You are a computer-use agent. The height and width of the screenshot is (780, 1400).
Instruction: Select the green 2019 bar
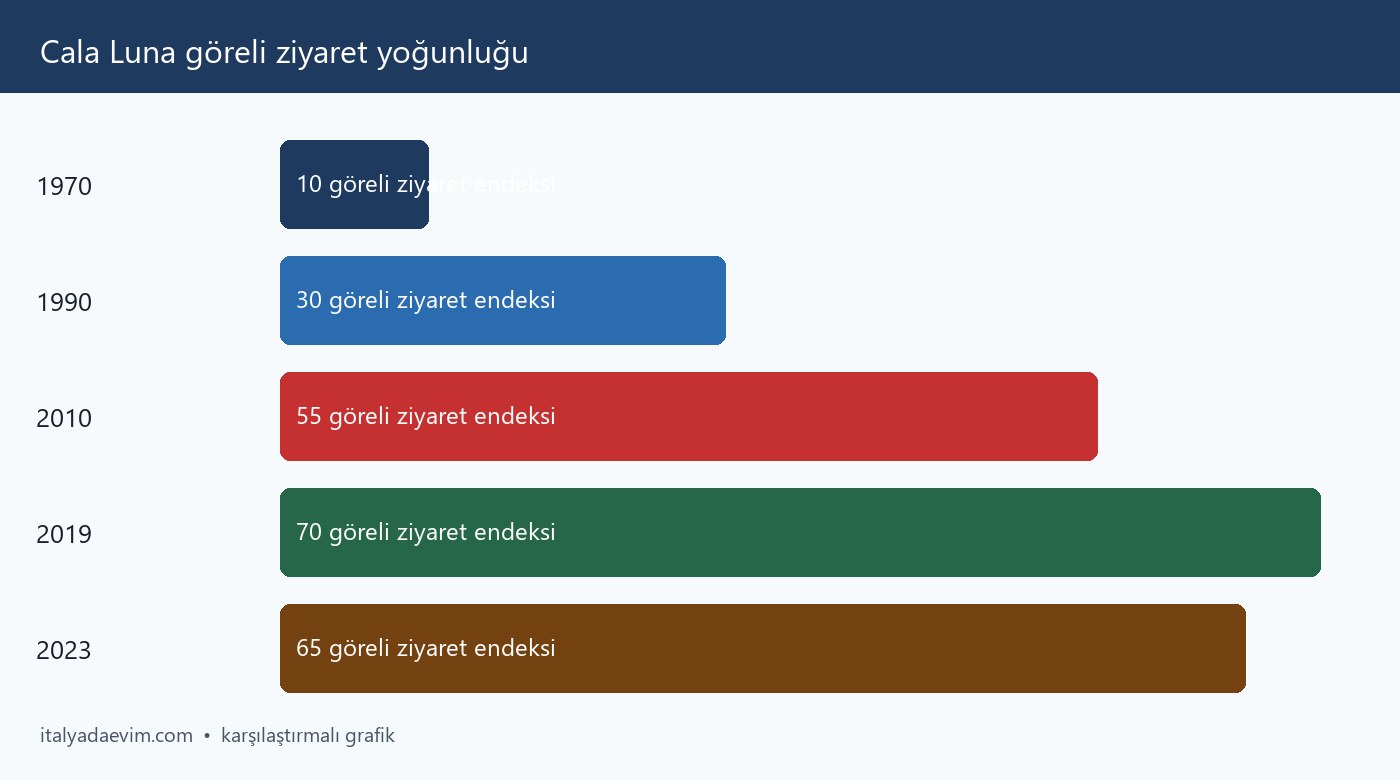coord(800,532)
